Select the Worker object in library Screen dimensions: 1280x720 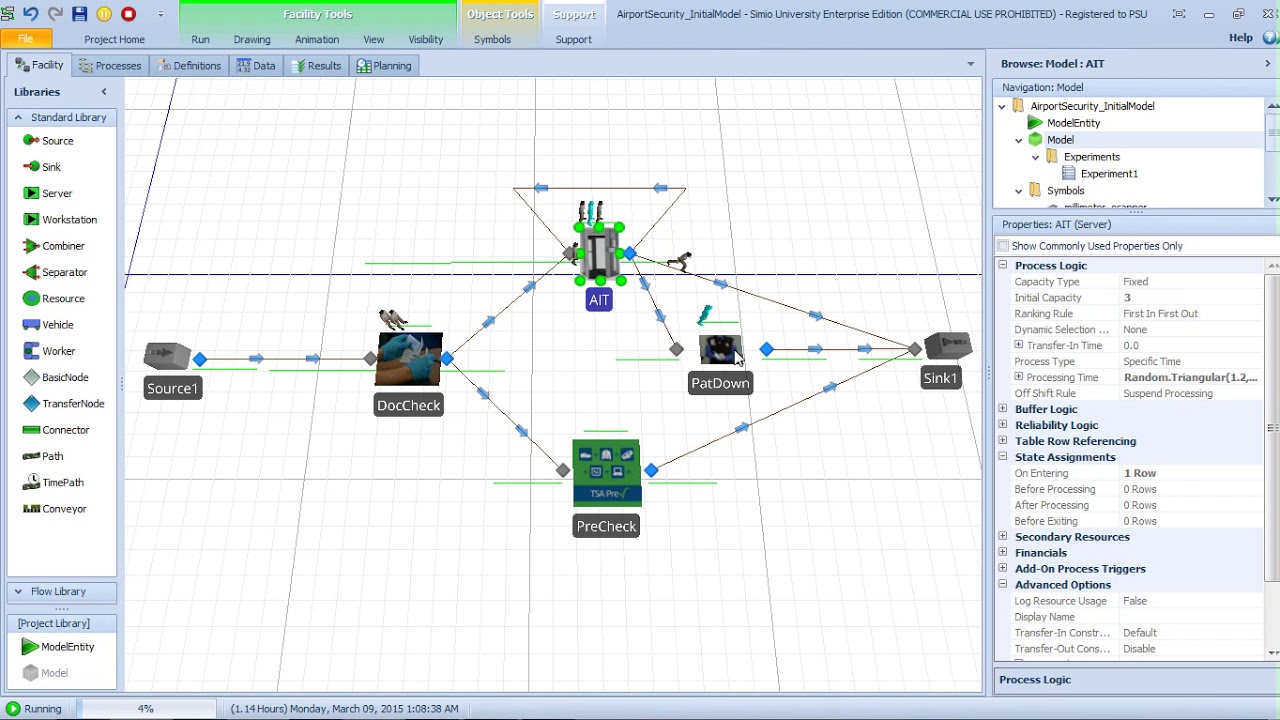tap(49, 351)
